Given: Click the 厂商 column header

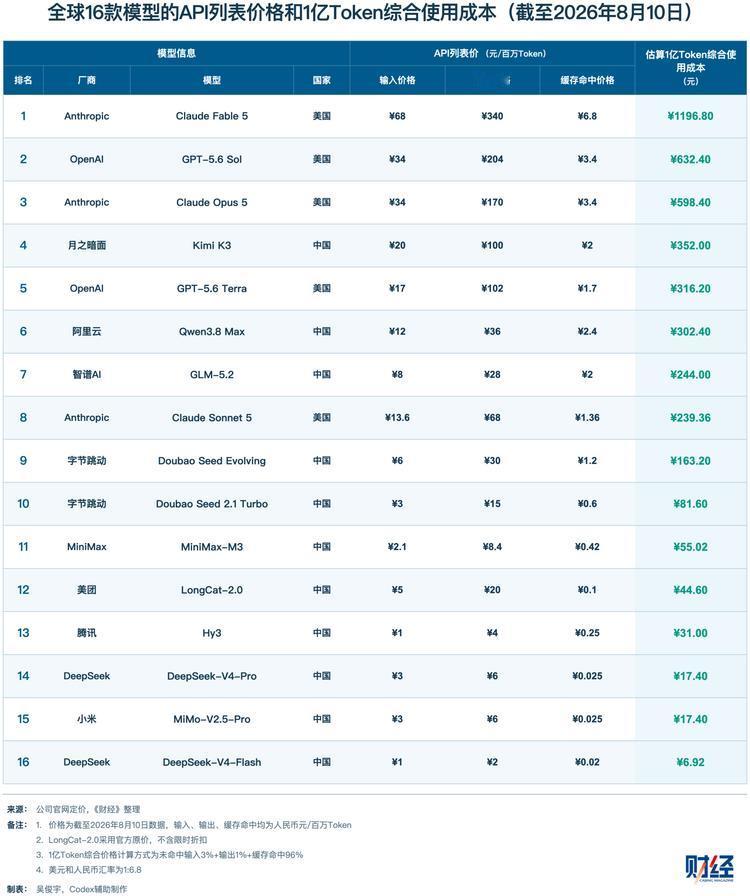Looking at the screenshot, I should click(86, 80).
